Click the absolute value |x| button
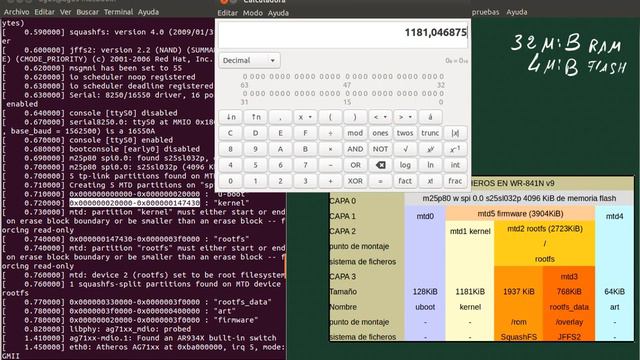This screenshot has height=360, width=640. (455, 133)
